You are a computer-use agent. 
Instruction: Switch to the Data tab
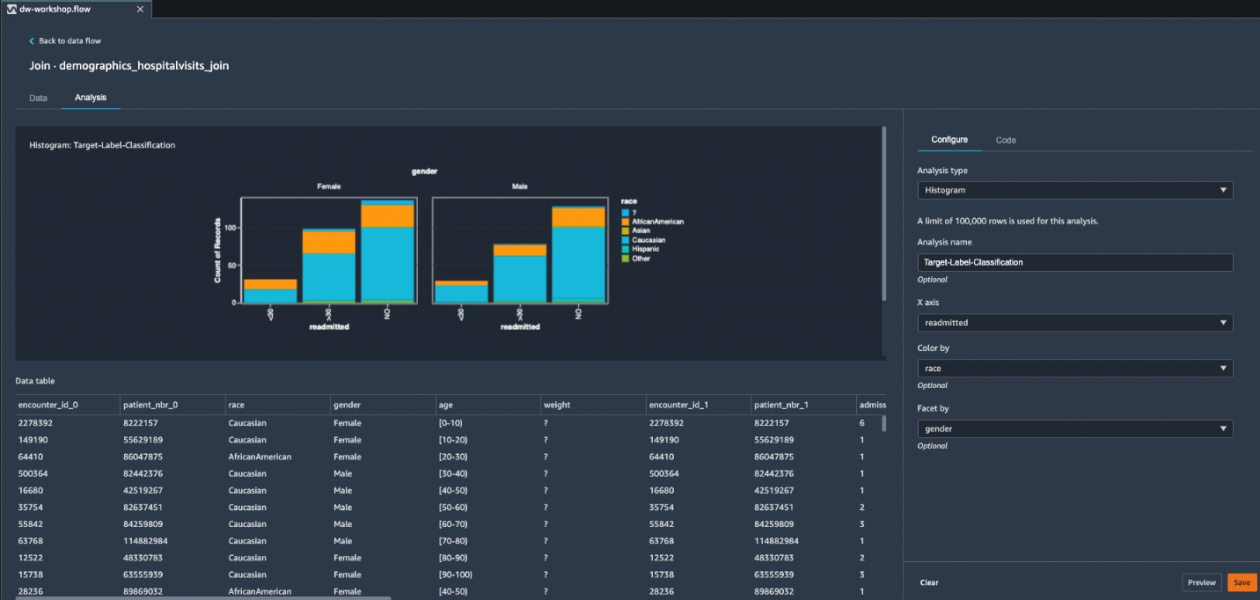(37, 97)
